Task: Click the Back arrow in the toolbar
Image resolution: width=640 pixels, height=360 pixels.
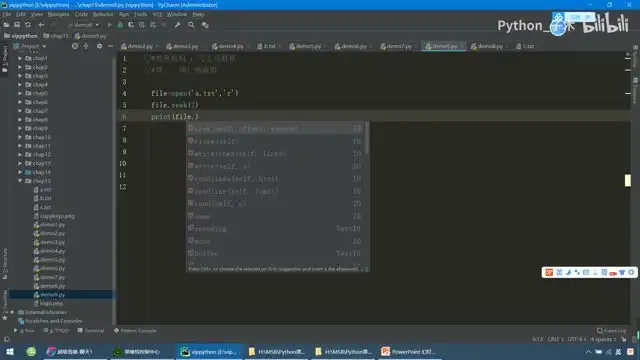Action: coord(41,25)
